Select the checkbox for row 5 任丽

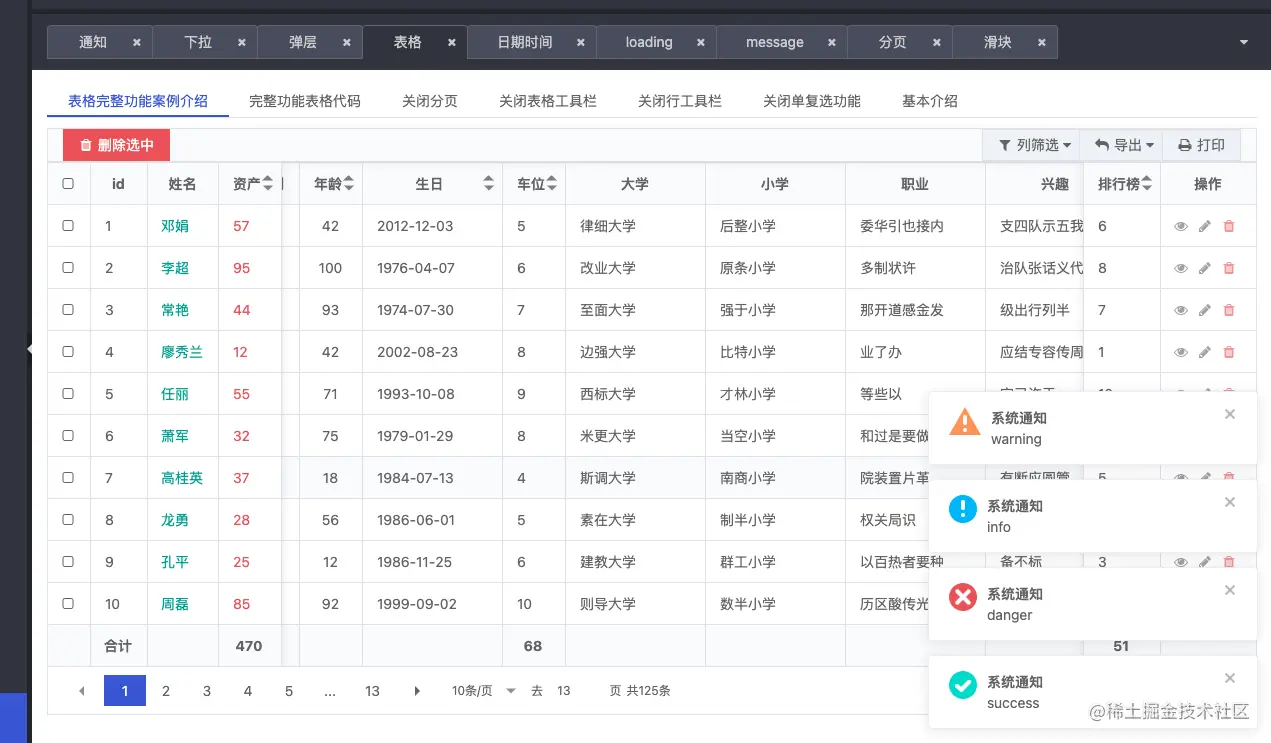[68, 394]
